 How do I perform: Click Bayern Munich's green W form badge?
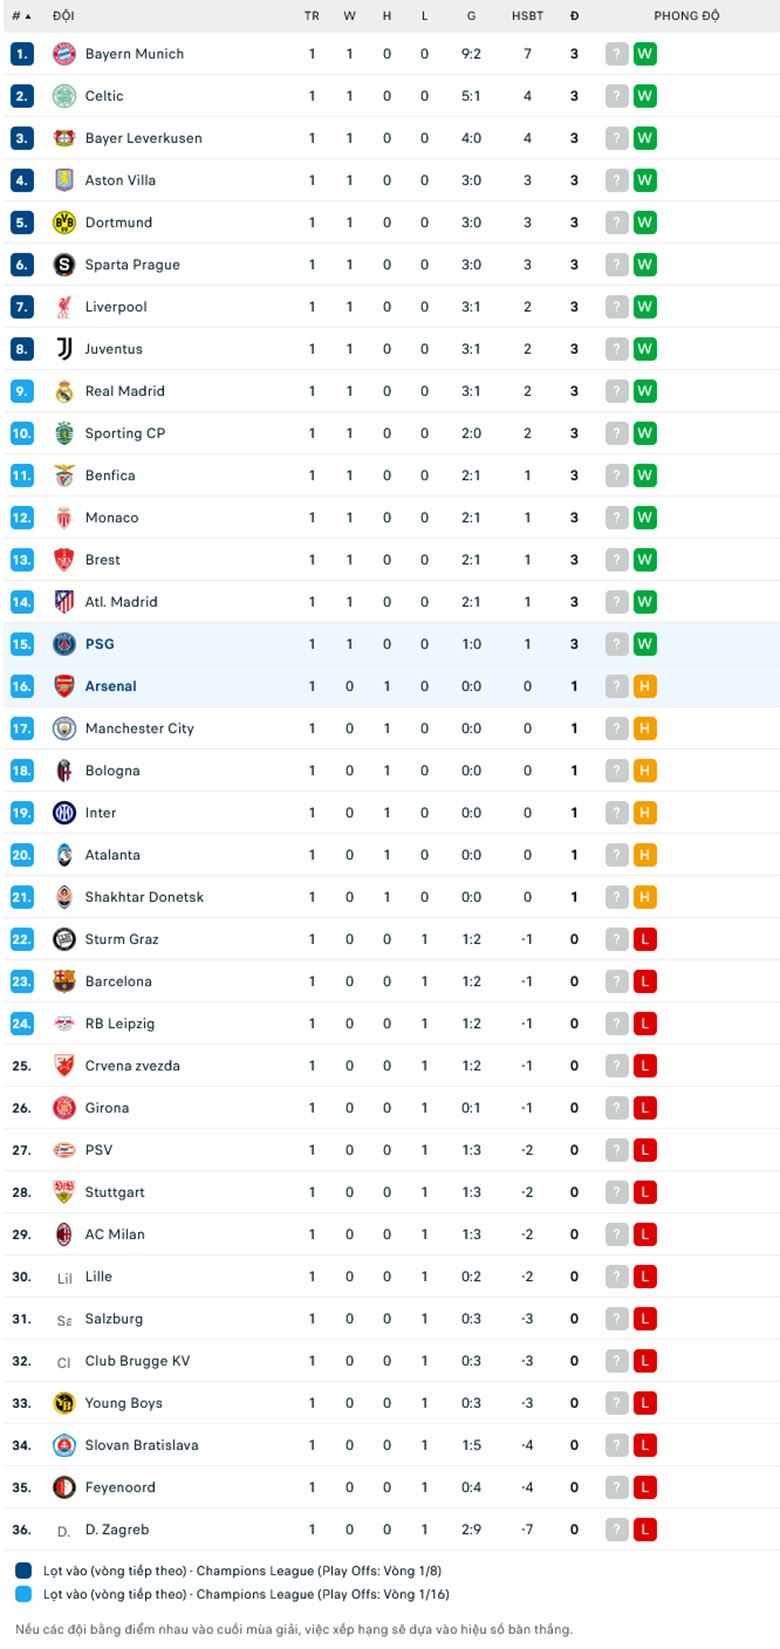[645, 54]
